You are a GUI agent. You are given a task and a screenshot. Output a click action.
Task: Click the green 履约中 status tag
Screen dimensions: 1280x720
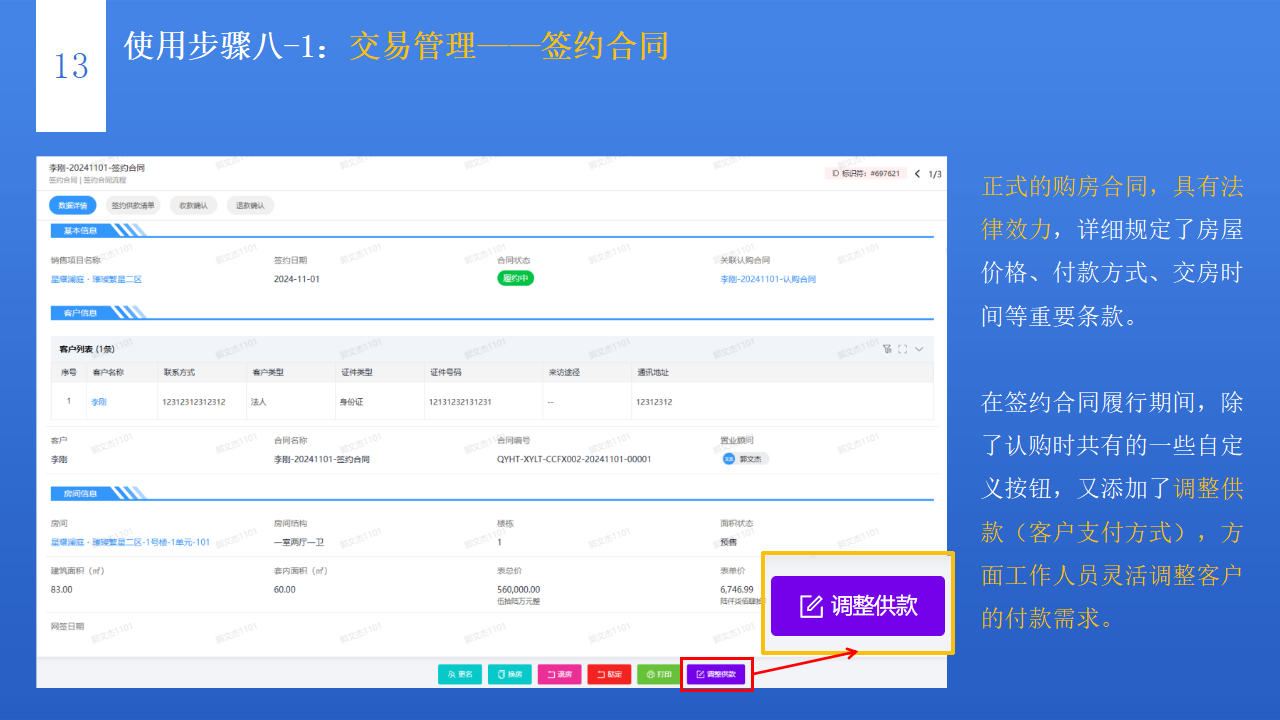tap(516, 277)
